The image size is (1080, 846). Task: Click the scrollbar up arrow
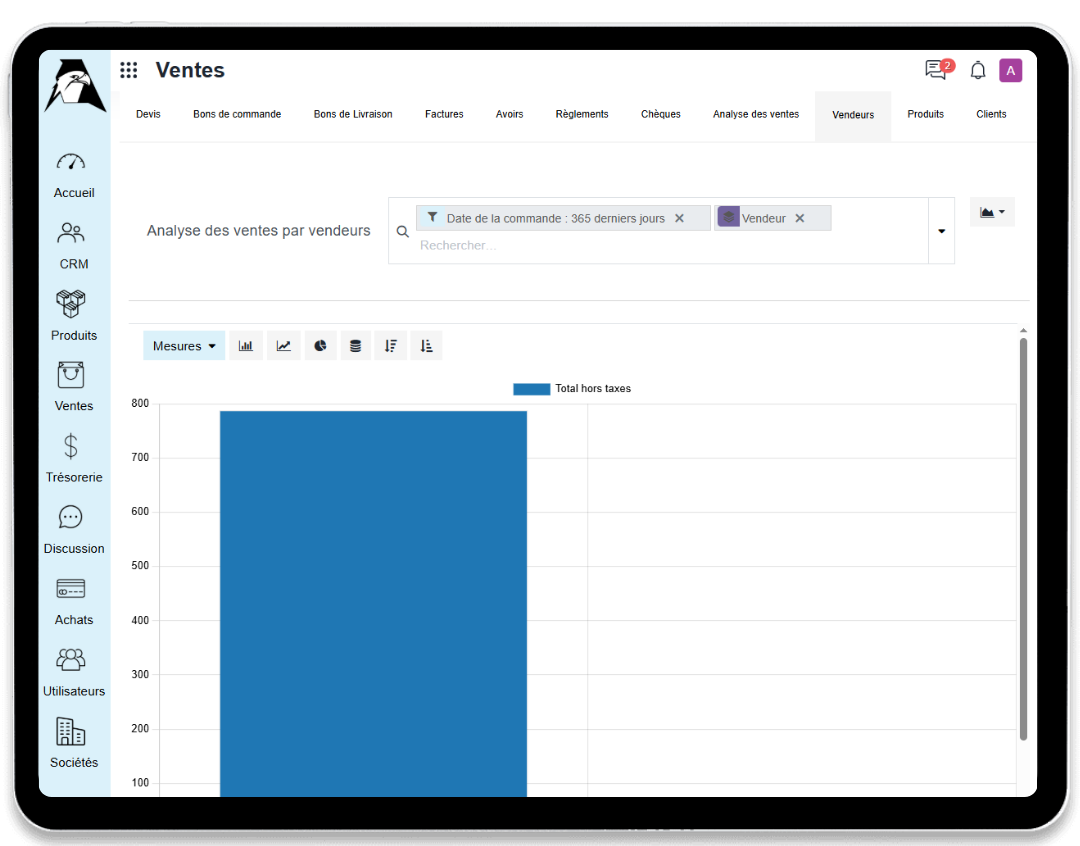(x=1024, y=331)
